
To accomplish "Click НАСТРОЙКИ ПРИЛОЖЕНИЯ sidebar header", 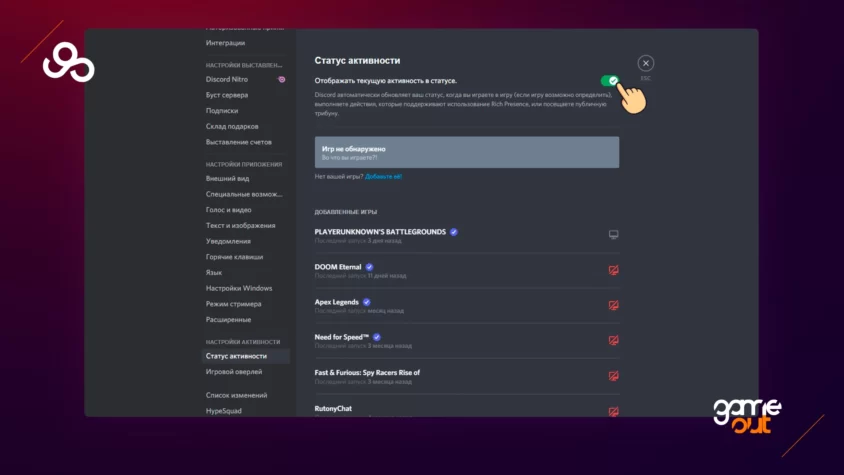I will click(x=244, y=164).
